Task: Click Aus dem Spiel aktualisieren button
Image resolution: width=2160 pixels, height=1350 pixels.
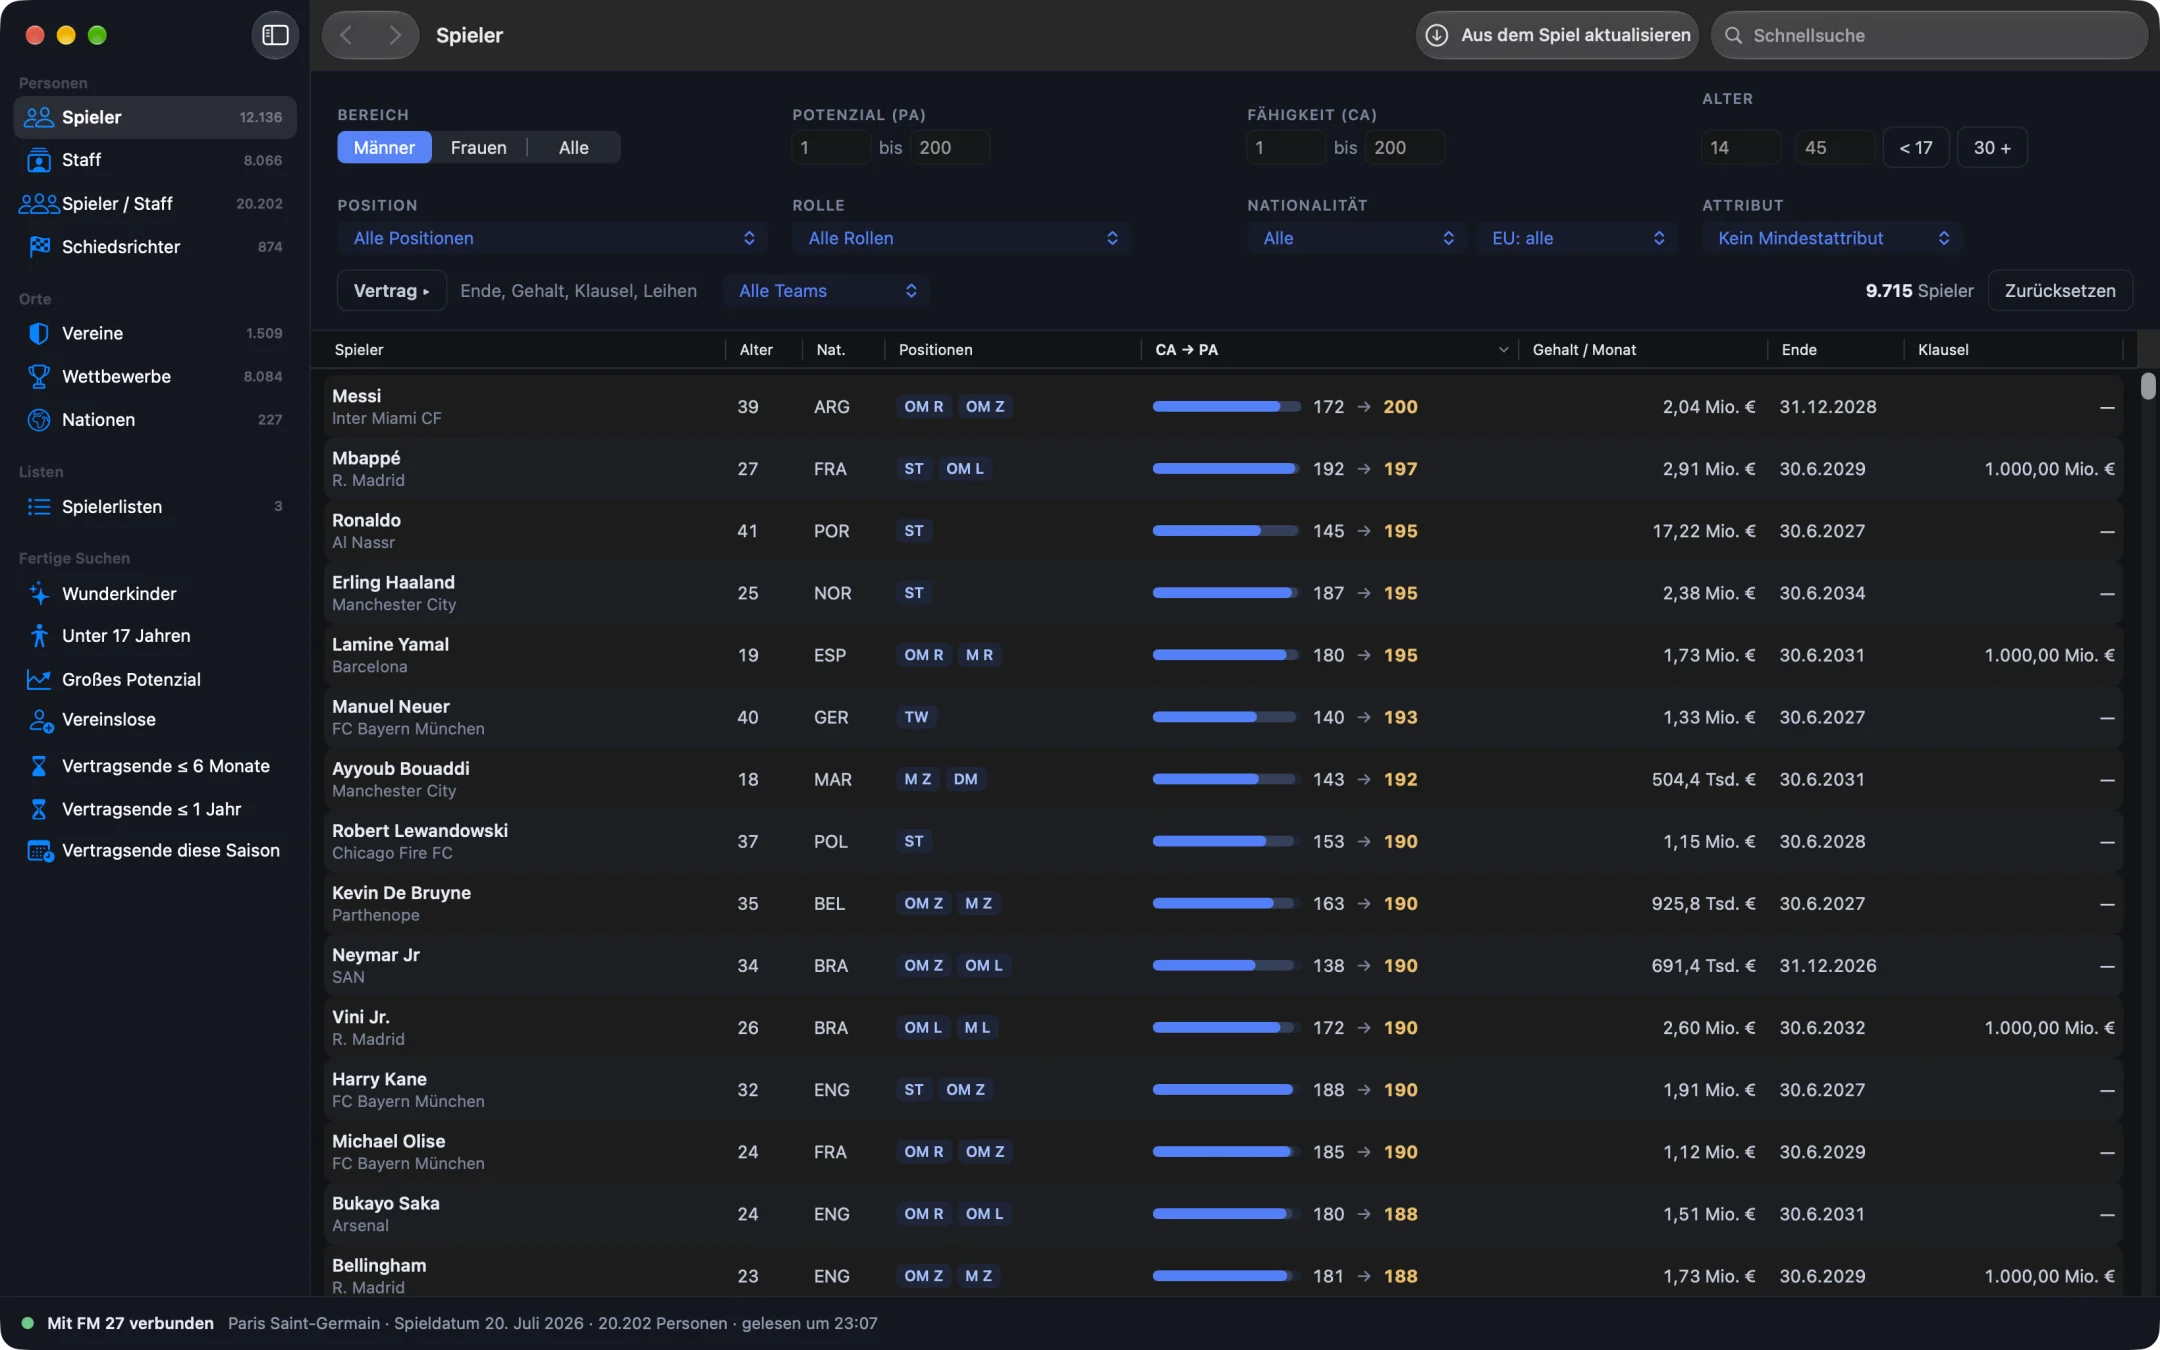Action: (1557, 35)
